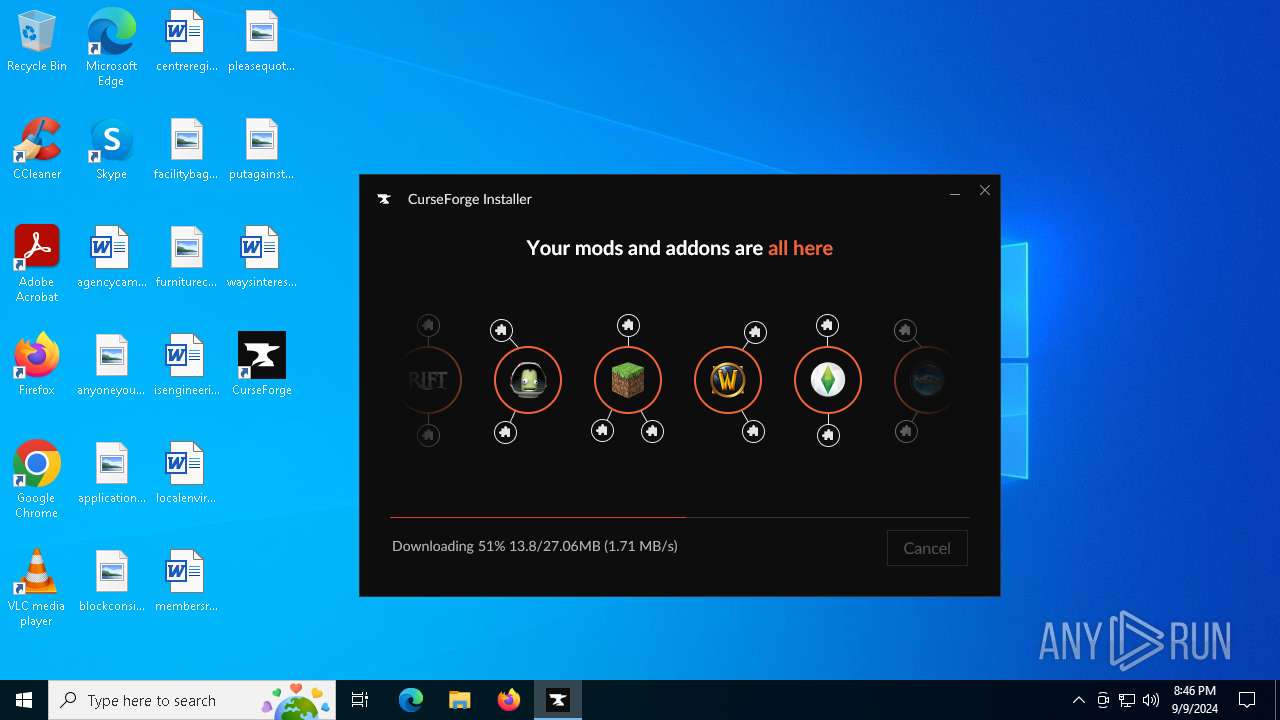Select the furniturec... image file

(186, 256)
